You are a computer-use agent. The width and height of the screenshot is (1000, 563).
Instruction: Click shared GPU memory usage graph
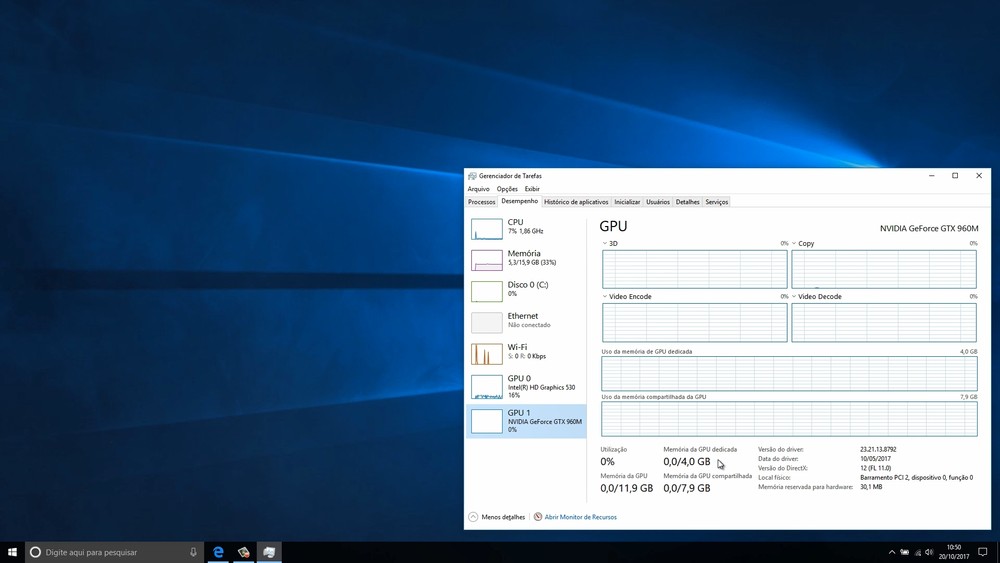point(789,419)
